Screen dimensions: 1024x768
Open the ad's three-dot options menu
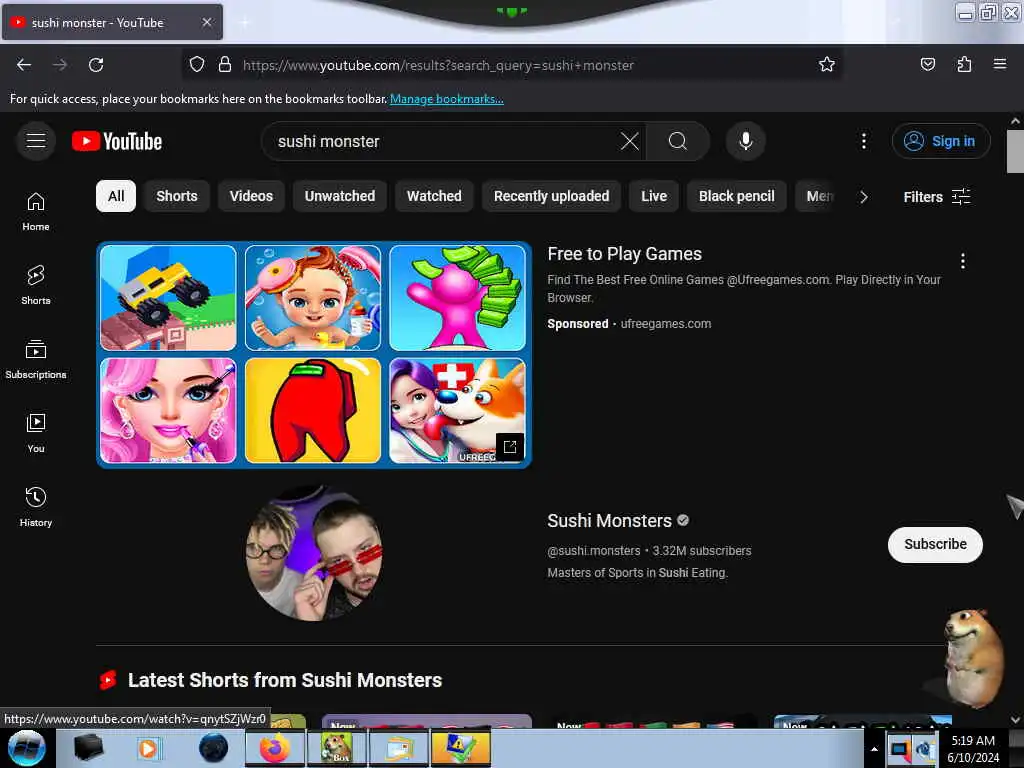click(x=963, y=261)
